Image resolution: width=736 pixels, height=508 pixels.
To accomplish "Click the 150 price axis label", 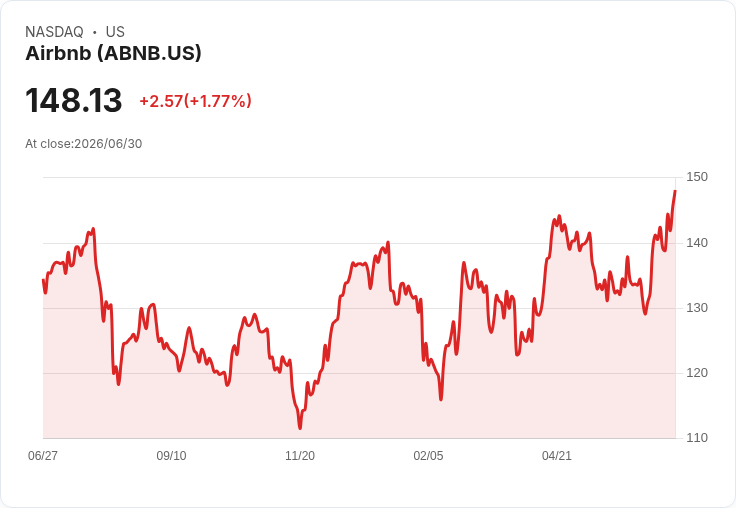I will coord(697,177).
